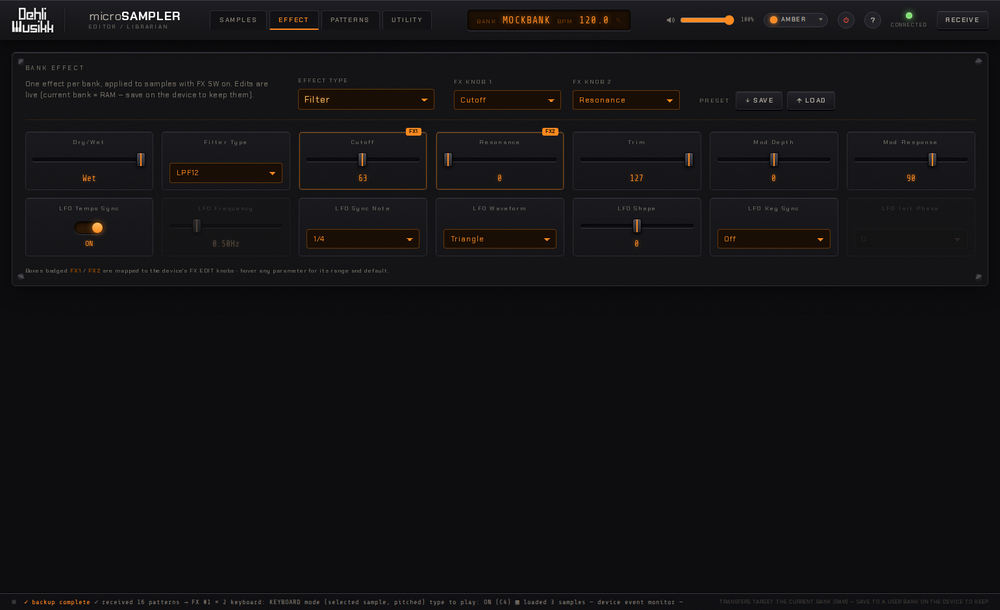Click the BANK EFFECT panel heading
The width and height of the screenshot is (1000, 610).
55,68
